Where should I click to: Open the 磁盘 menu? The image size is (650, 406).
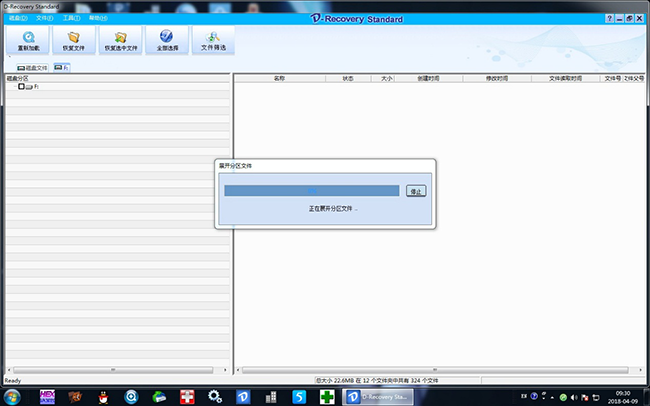tap(18, 18)
